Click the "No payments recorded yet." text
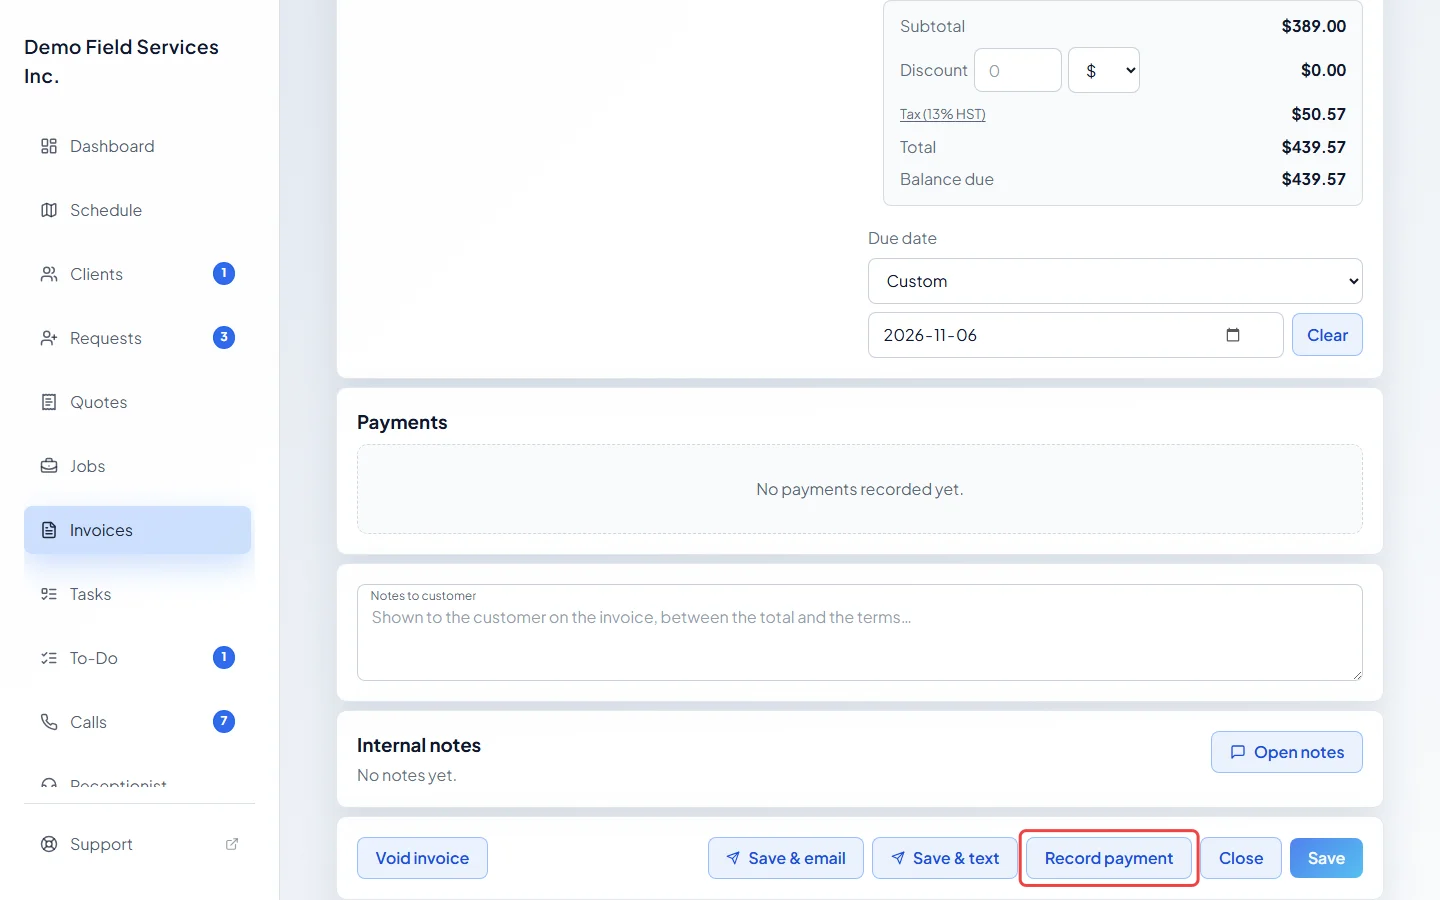The image size is (1440, 900). (x=860, y=489)
